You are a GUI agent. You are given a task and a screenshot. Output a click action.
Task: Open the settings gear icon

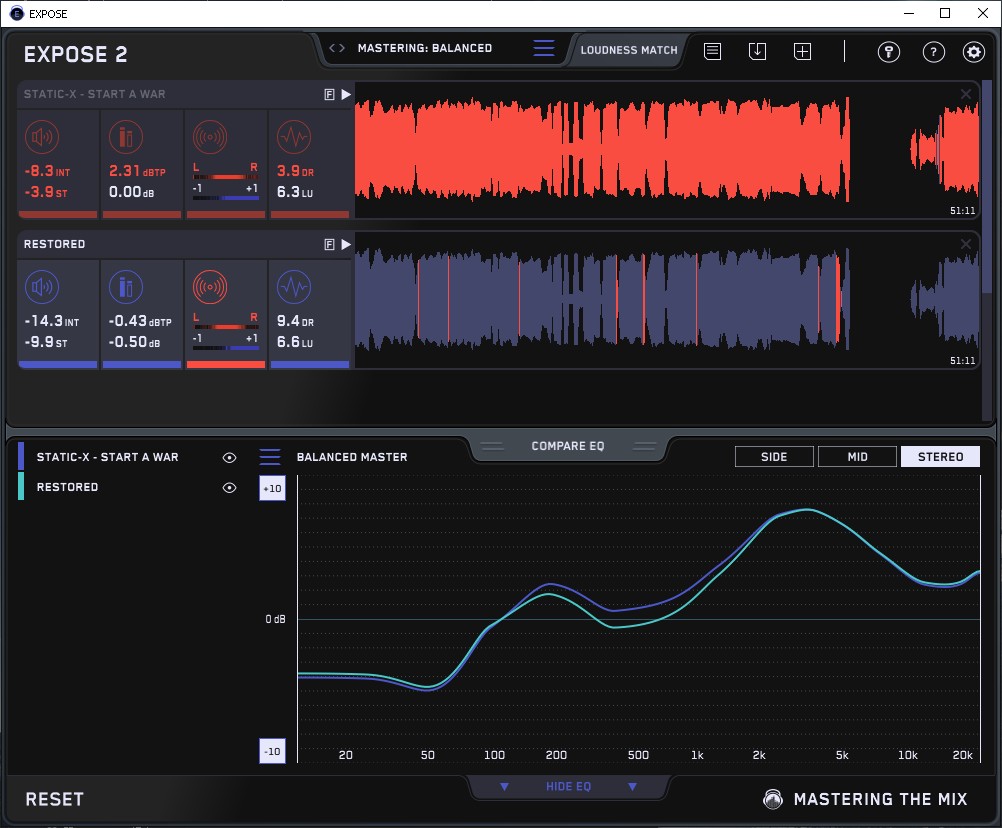click(974, 52)
